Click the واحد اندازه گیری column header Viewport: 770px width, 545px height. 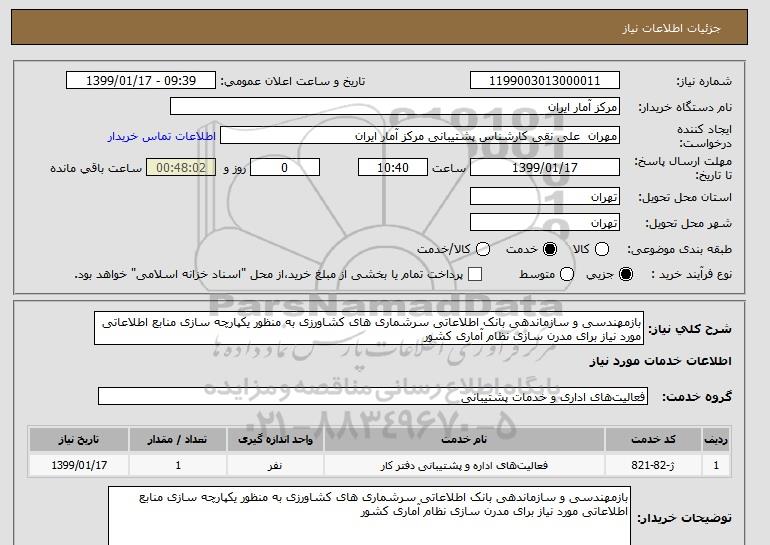(275, 439)
